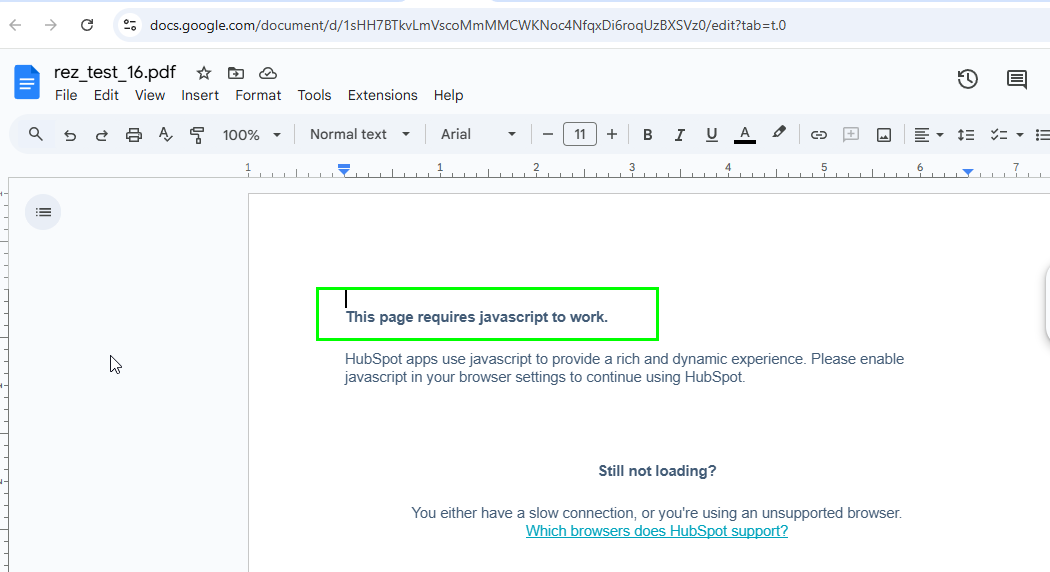1050x572 pixels.
Task: Open Google Docs home icon
Action: [27, 82]
